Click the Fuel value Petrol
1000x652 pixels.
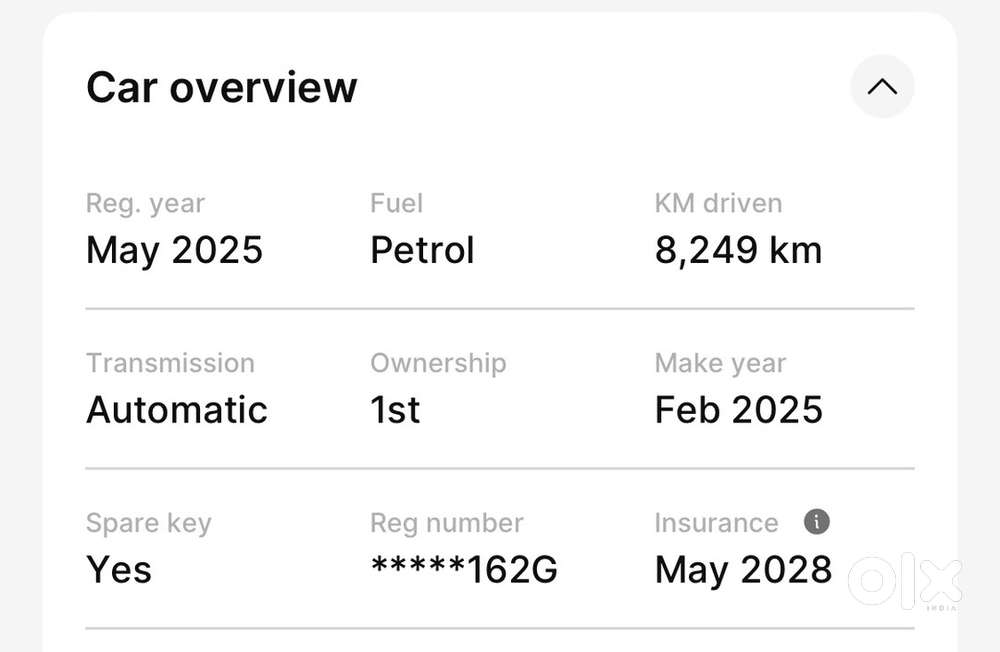(x=422, y=250)
